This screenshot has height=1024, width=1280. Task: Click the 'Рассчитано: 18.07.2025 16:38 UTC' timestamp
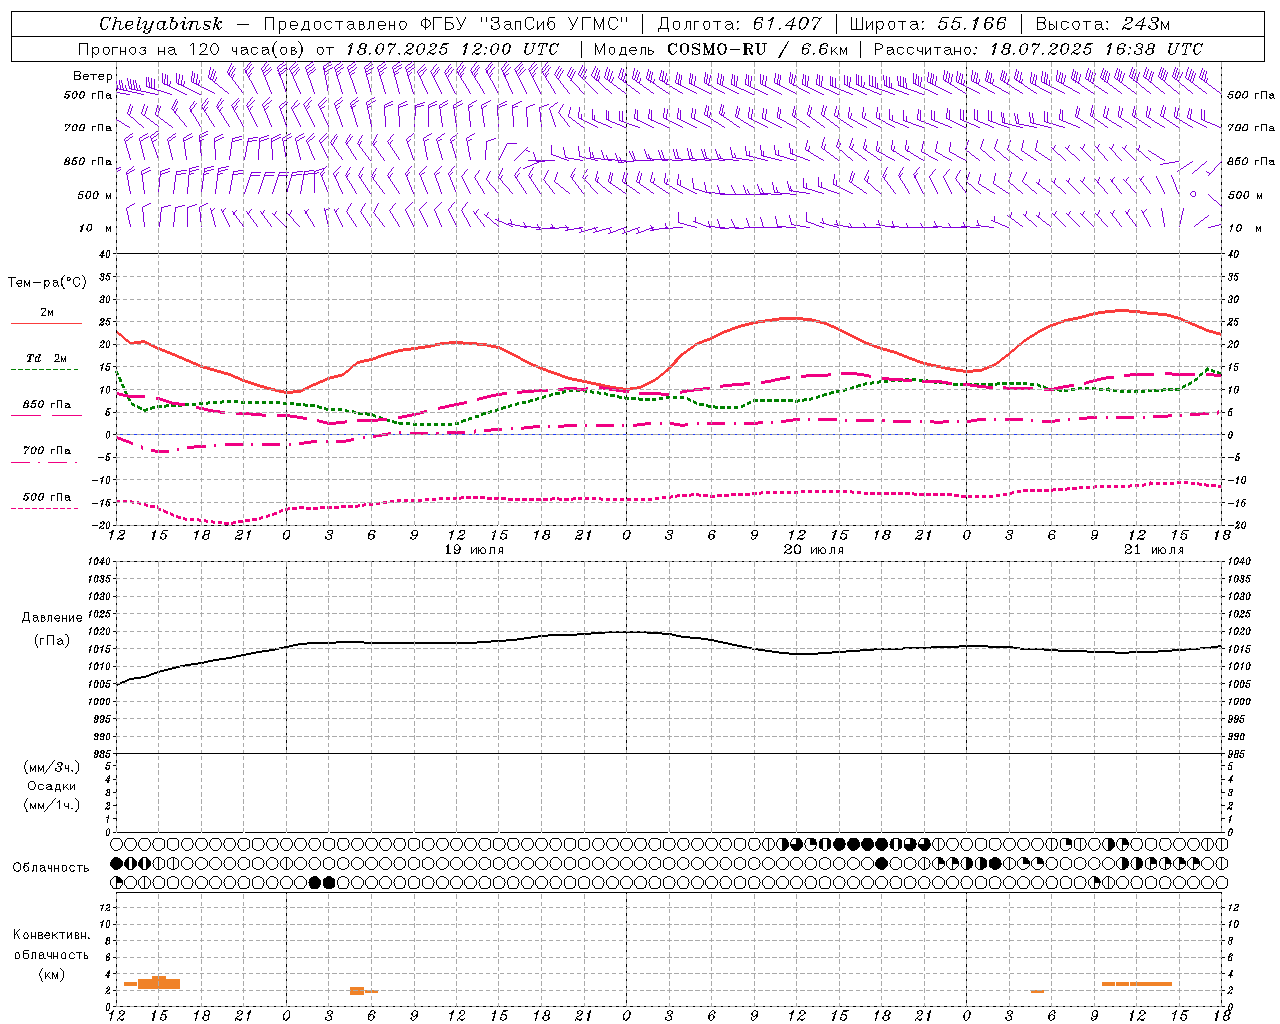coord(1038,49)
